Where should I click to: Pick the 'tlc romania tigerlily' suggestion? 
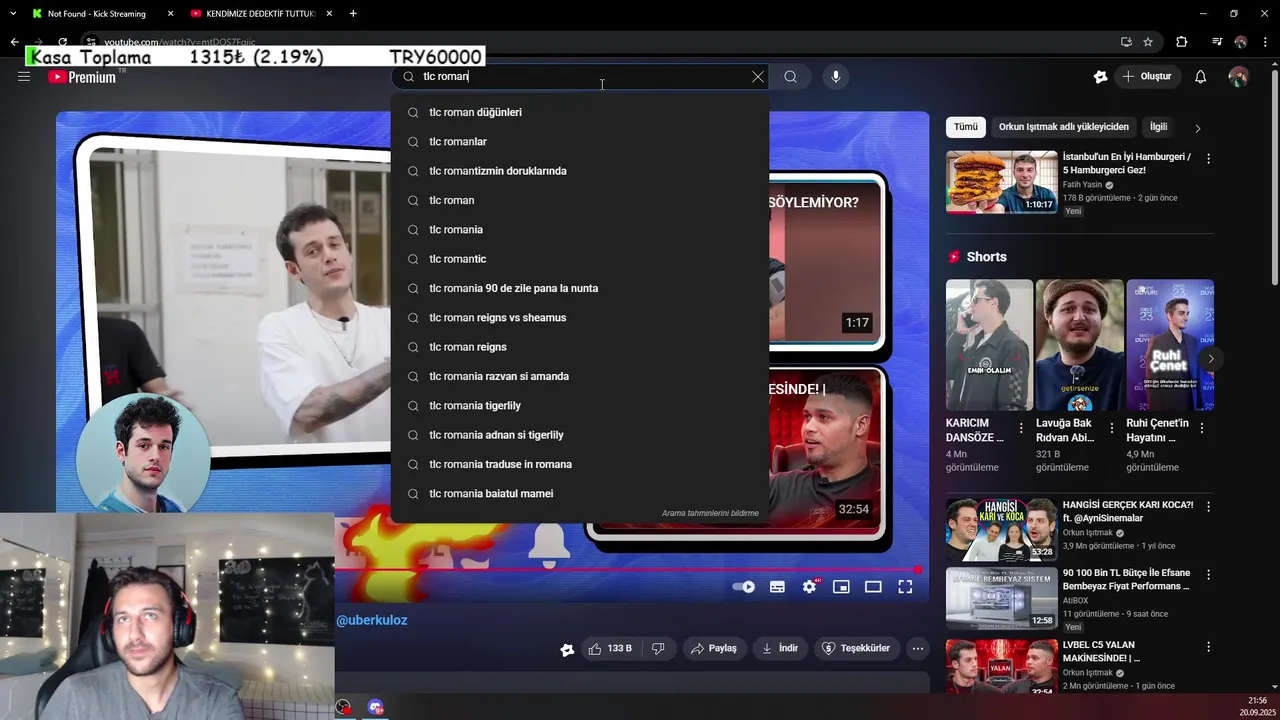(x=580, y=406)
